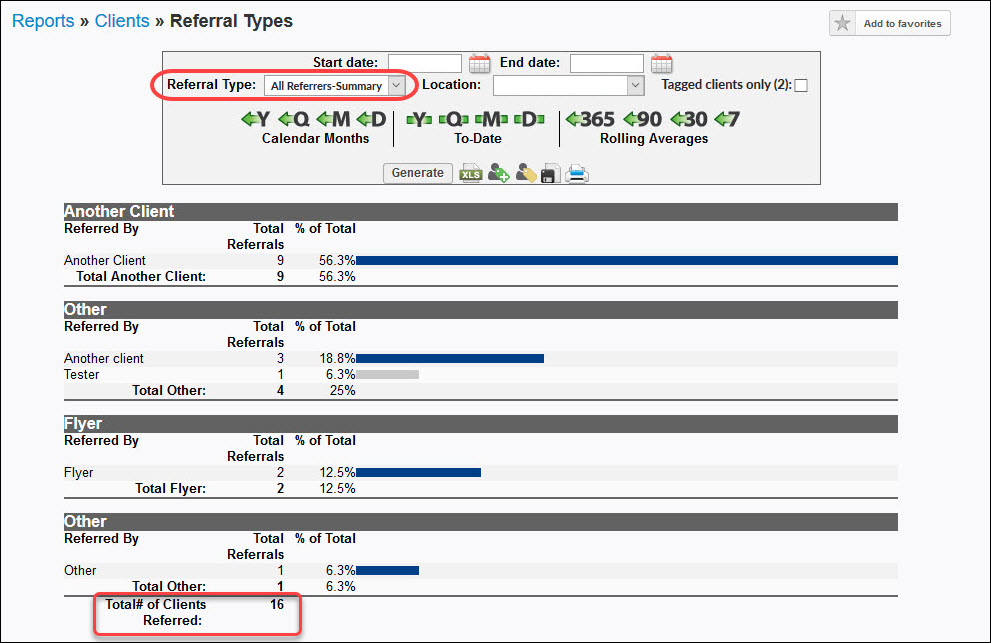This screenshot has width=991, height=643.
Task: Apply the 7-day rolling average
Action: (x=727, y=119)
